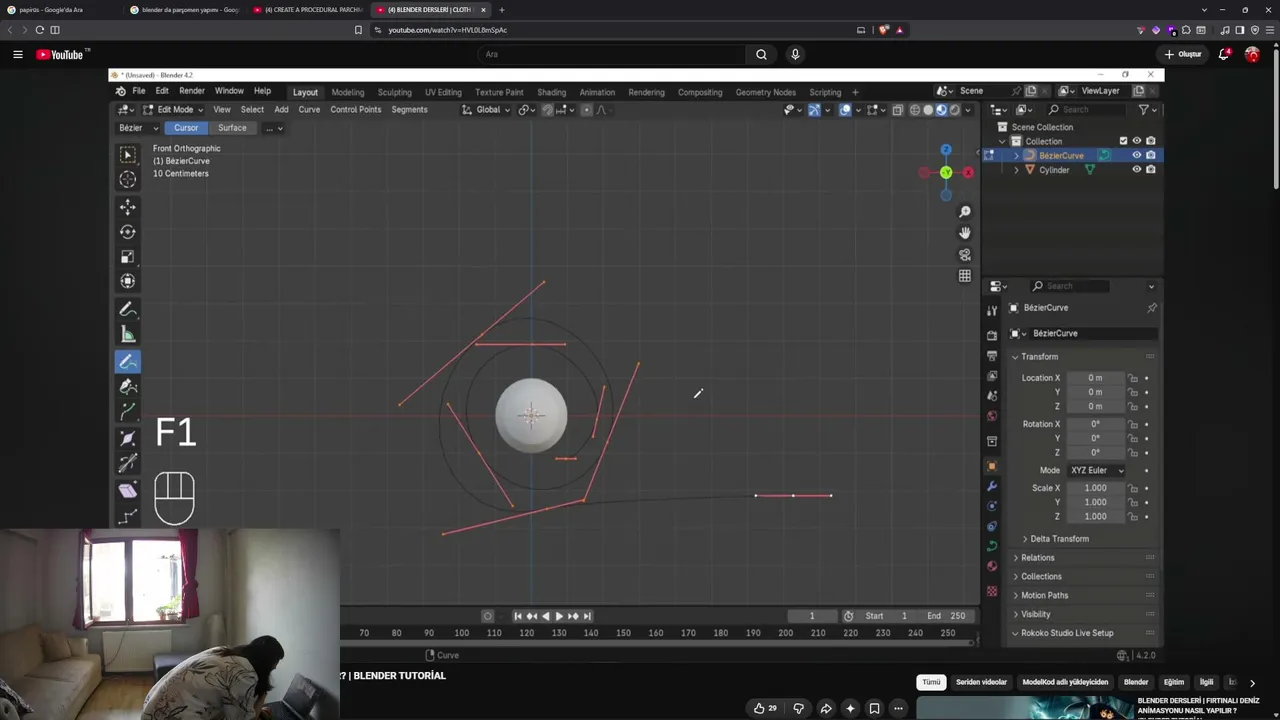Select the Surface depth option
Image resolution: width=1280 pixels, height=720 pixels.
(232, 128)
